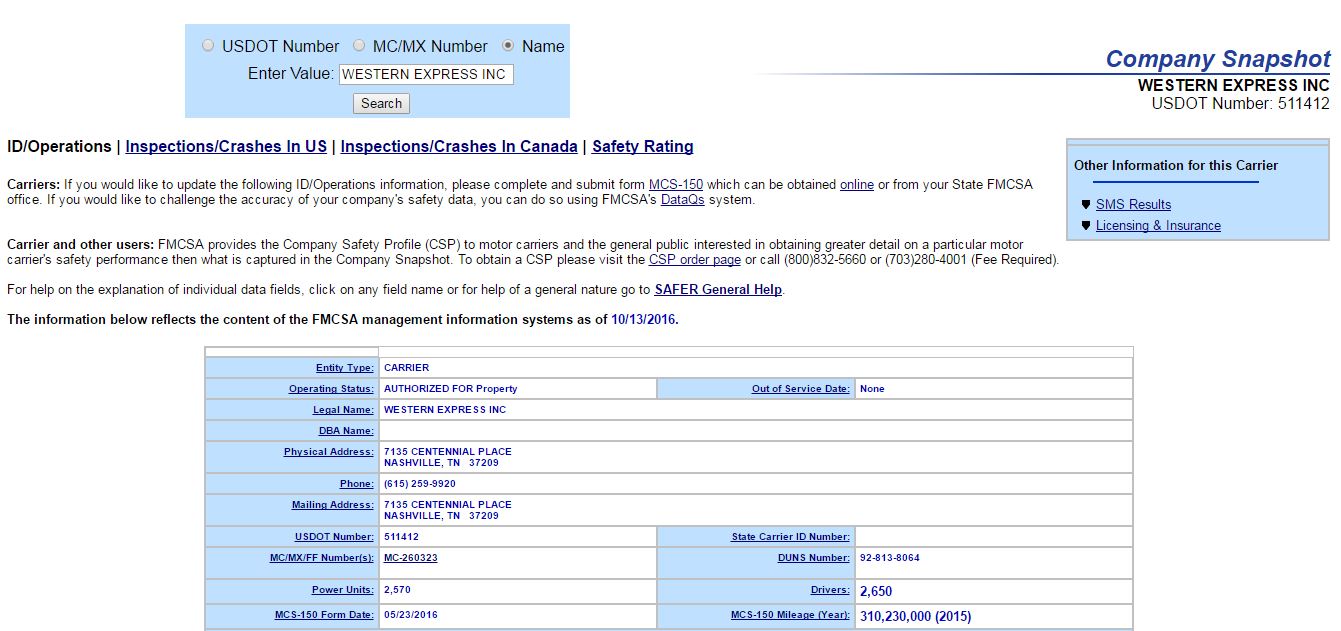Open Inspections/Crashes In Canada section
Screen dimensions: 1341x631
(x=459, y=147)
